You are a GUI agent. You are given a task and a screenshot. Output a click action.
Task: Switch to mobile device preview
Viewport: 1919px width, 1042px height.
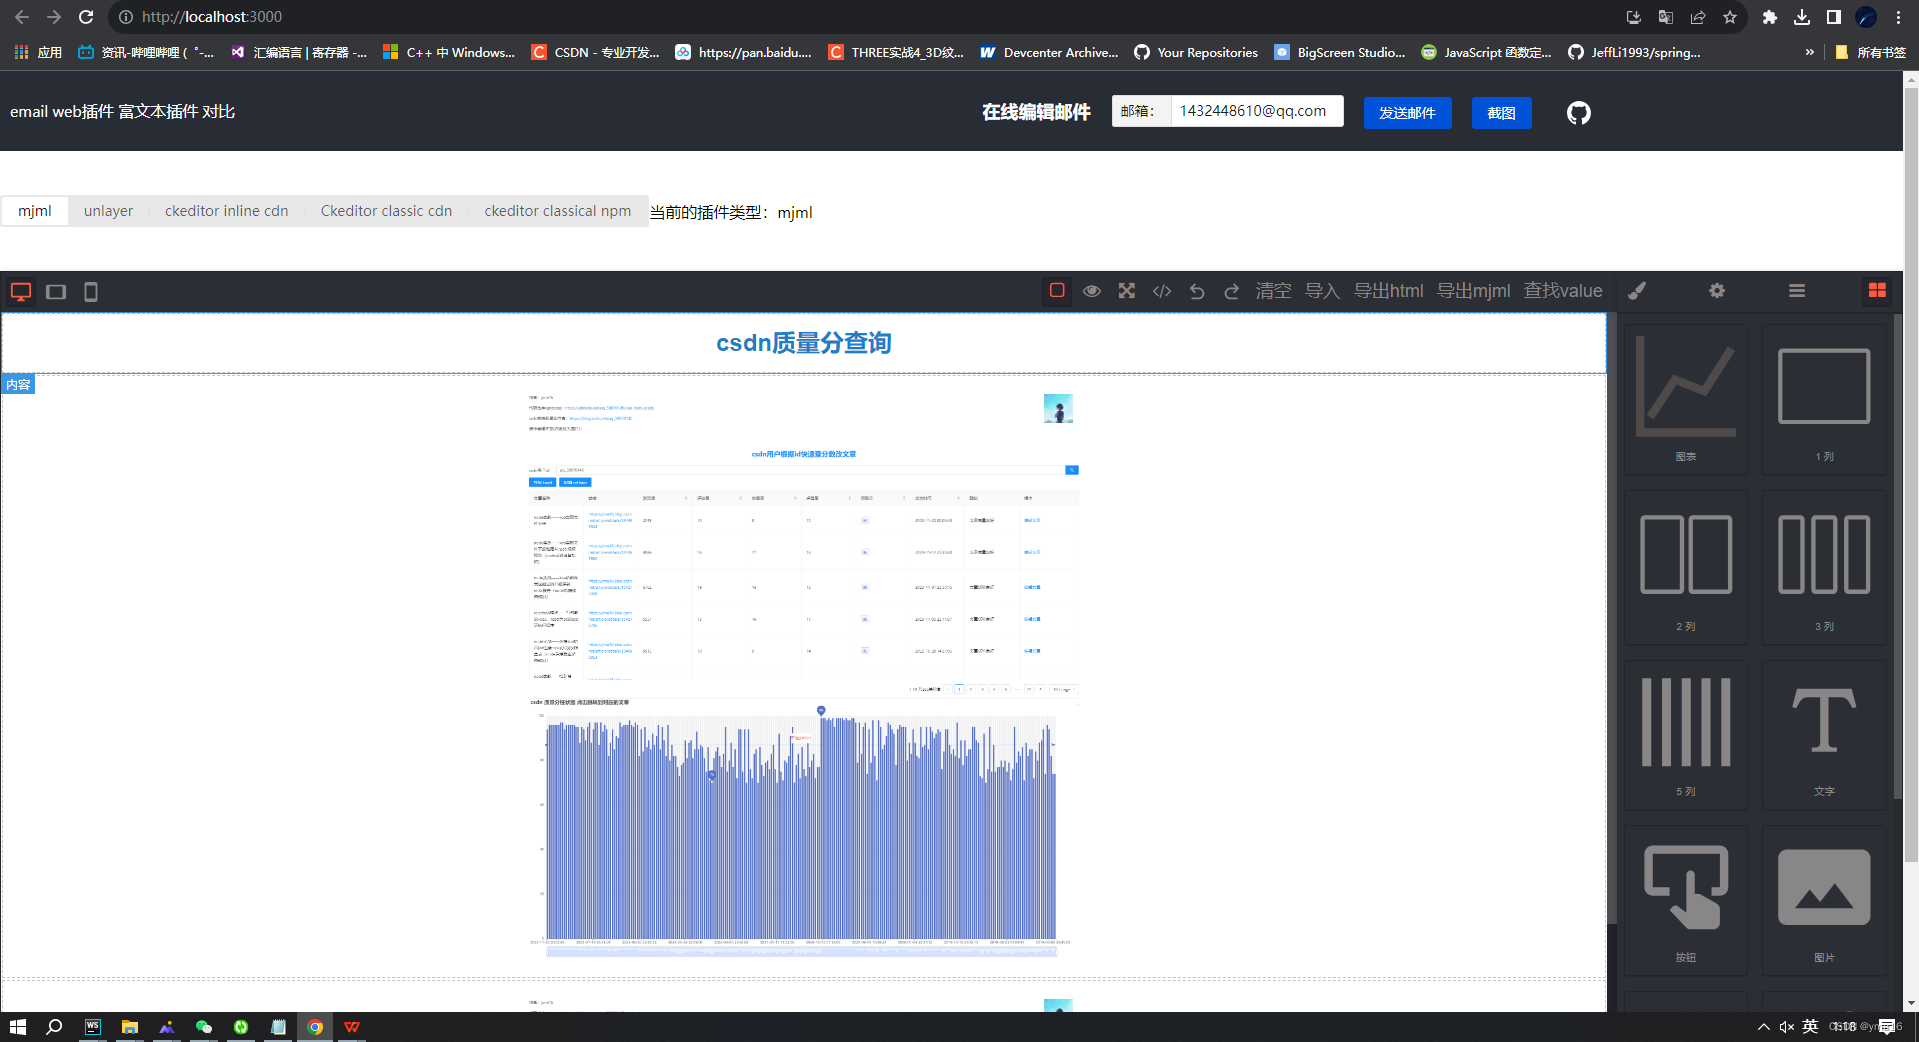point(90,292)
